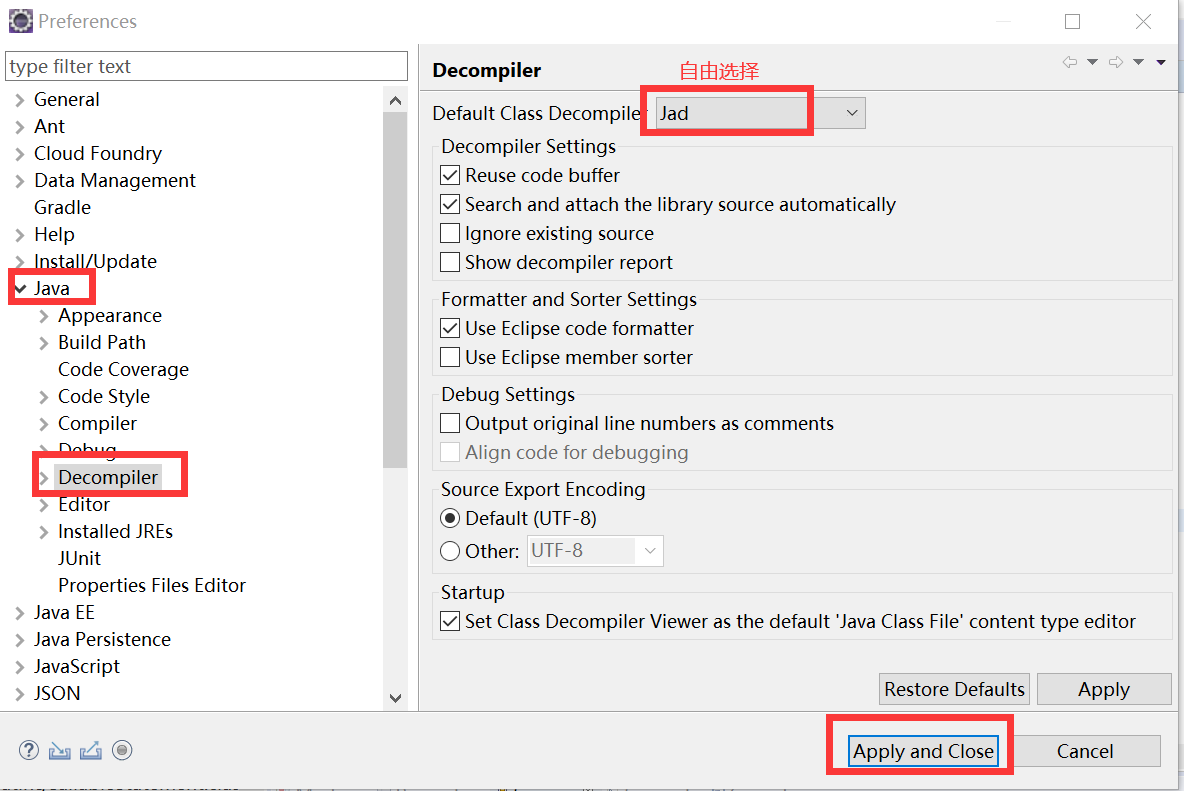This screenshot has width=1184, height=791.
Task: Click the Oomph preference recorder icon
Action: pos(122,750)
